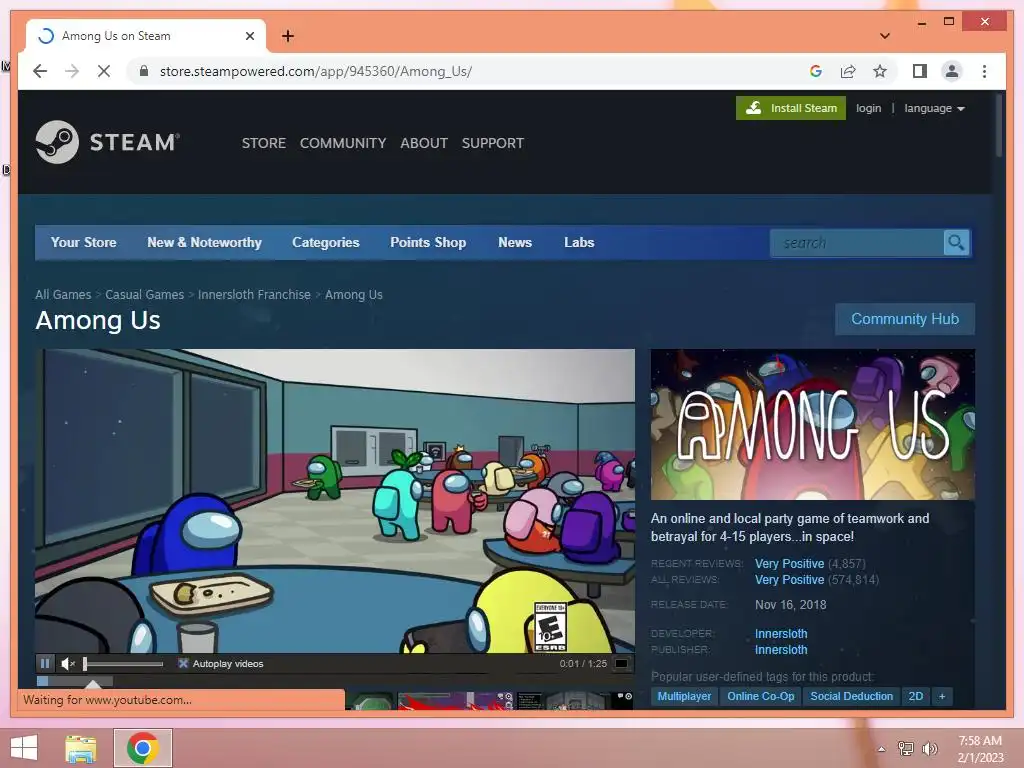Click the browser forward arrow
The width and height of the screenshot is (1024, 768).
(x=72, y=71)
